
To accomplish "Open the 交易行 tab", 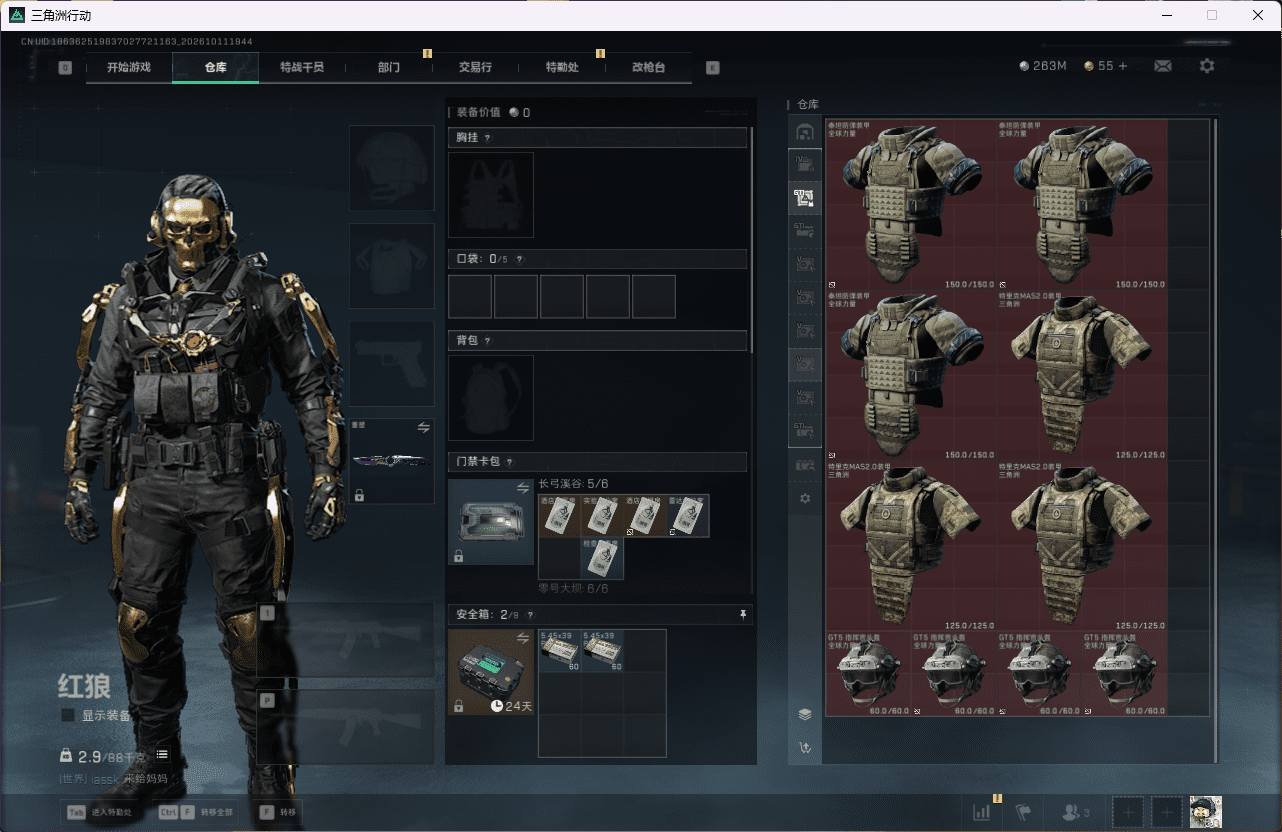I will click(475, 67).
